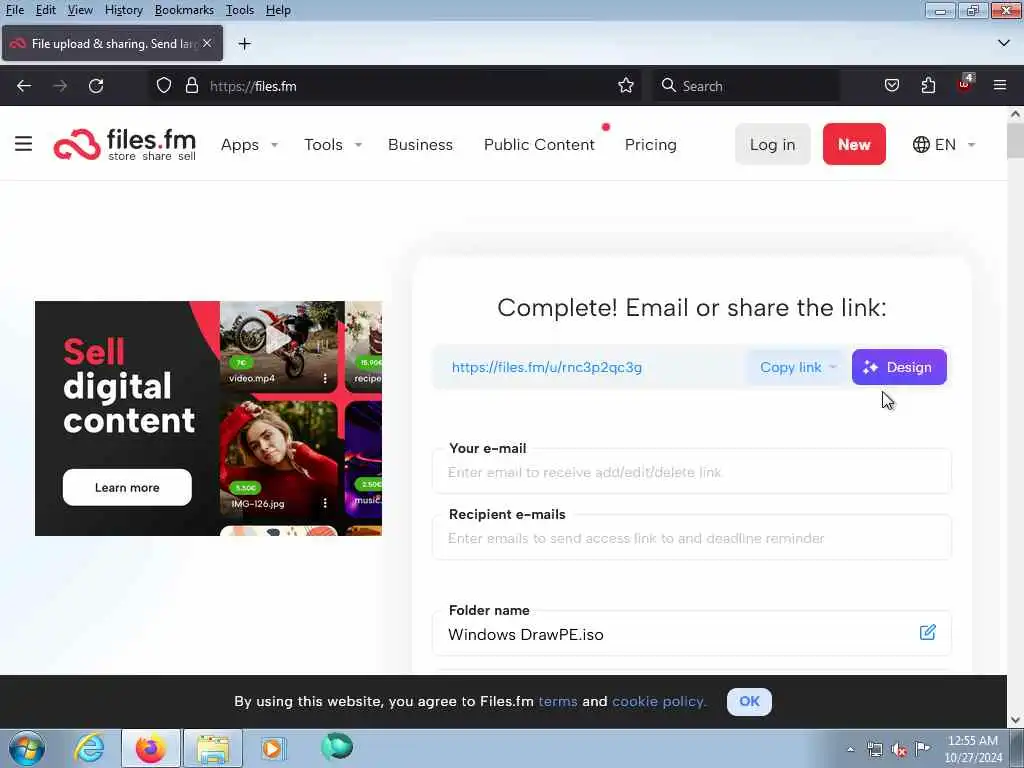Open Action Center flag tray icon
Screen dimensions: 1024x768
pyautogui.click(x=923, y=749)
